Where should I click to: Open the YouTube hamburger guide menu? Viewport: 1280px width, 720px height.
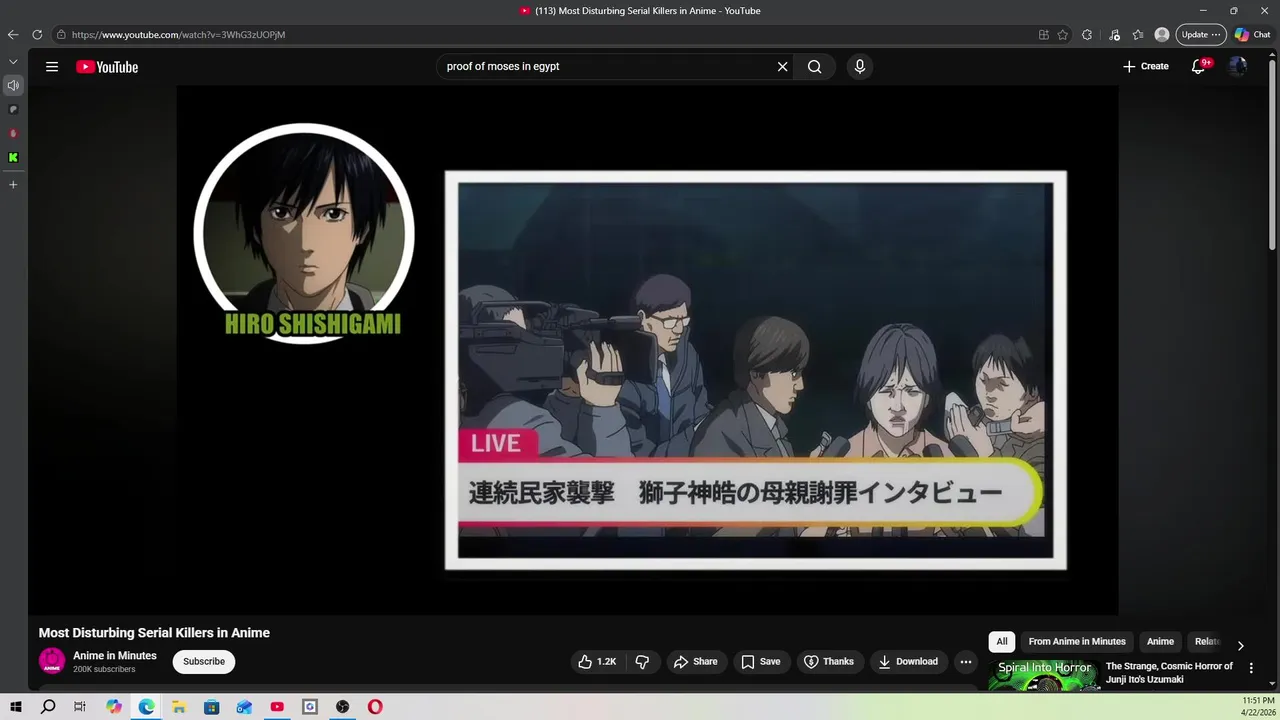[52, 67]
